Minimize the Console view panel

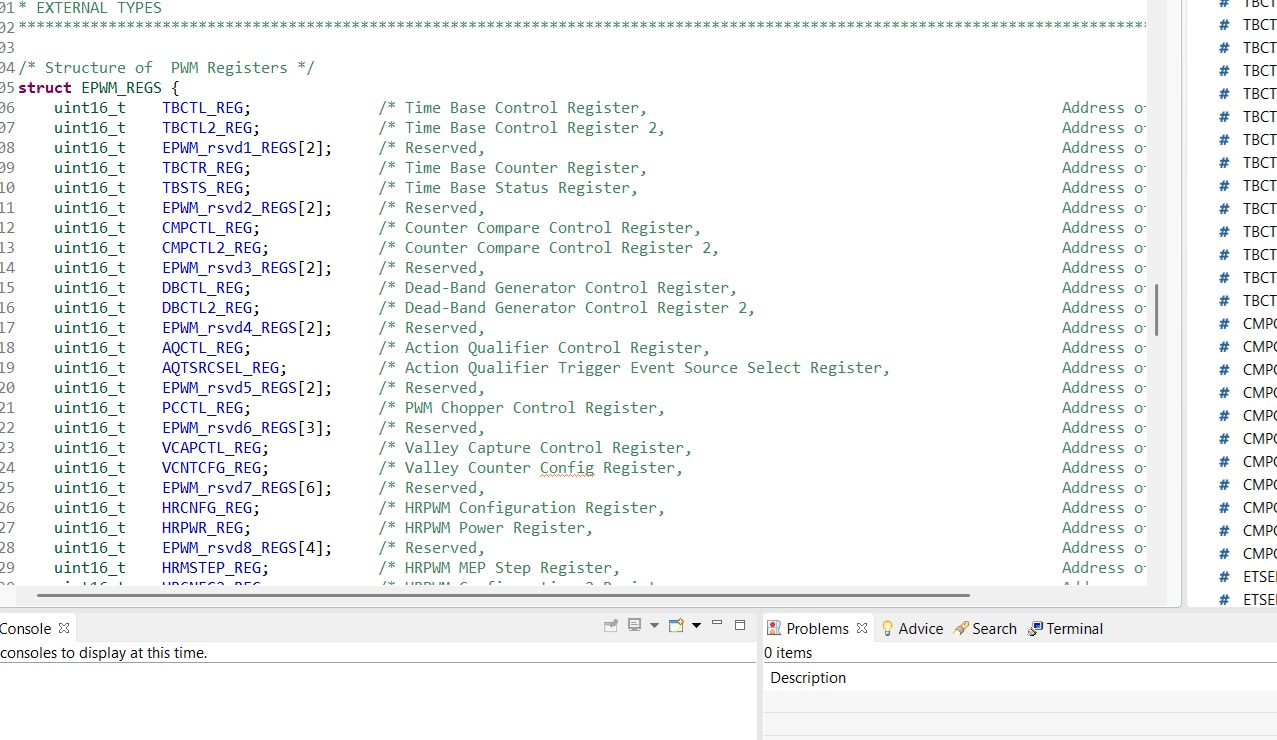(x=717, y=625)
